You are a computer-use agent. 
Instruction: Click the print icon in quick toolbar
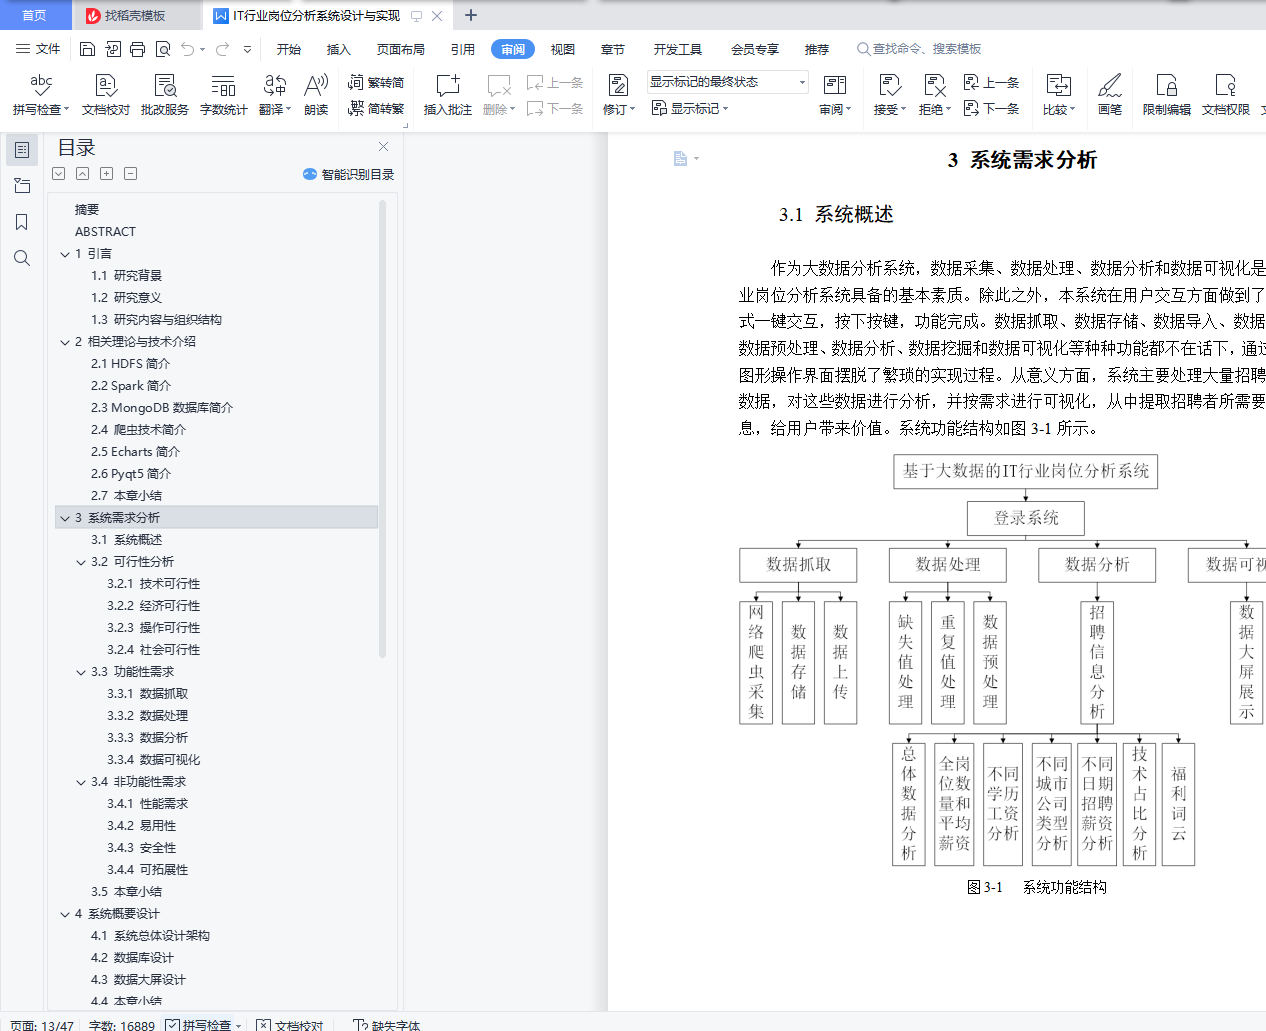137,49
